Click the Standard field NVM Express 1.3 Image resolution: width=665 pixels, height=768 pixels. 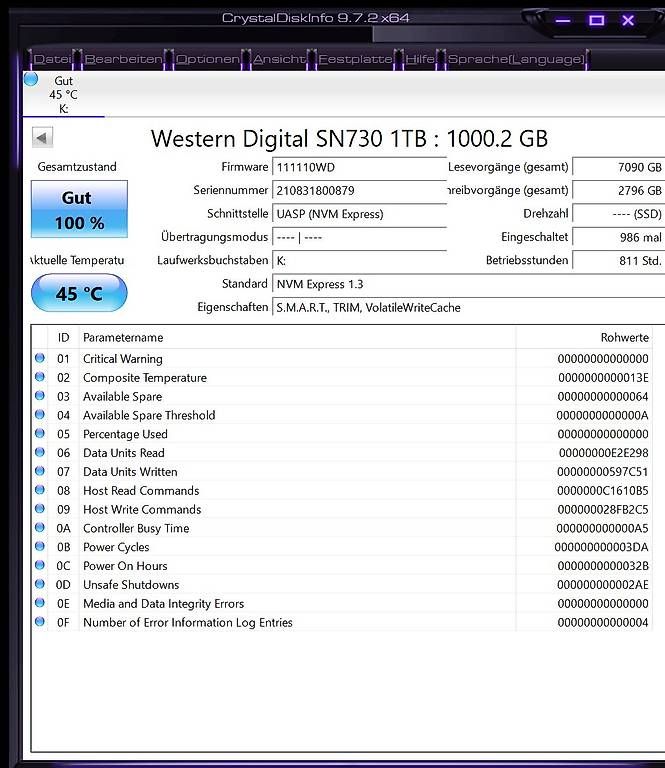pos(468,284)
